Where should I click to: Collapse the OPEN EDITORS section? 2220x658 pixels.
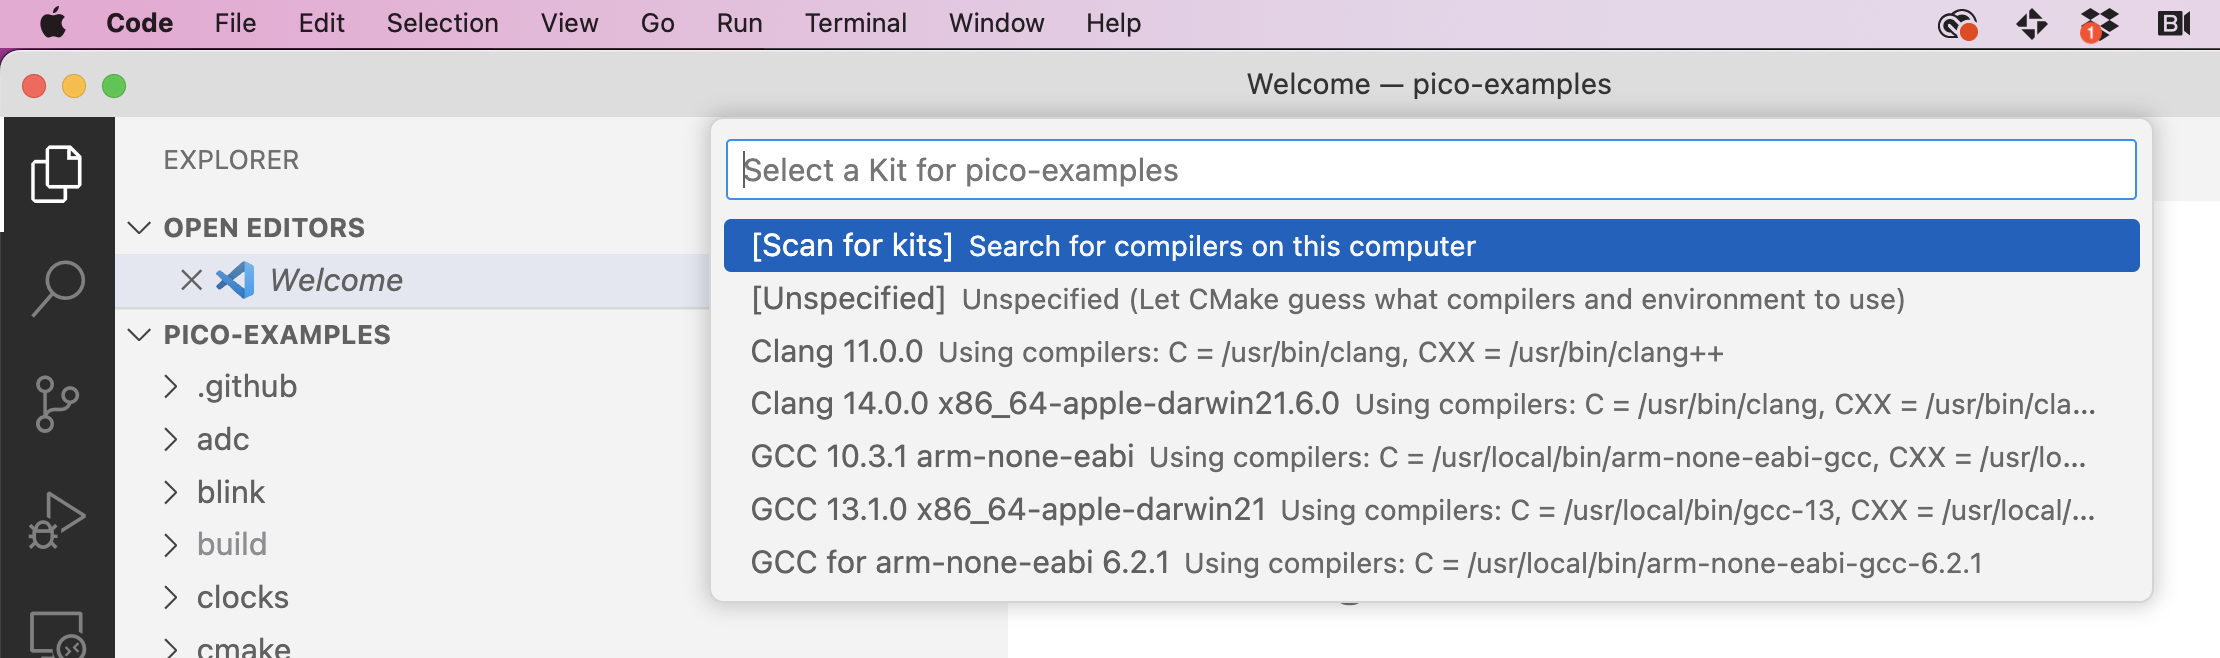(x=140, y=228)
